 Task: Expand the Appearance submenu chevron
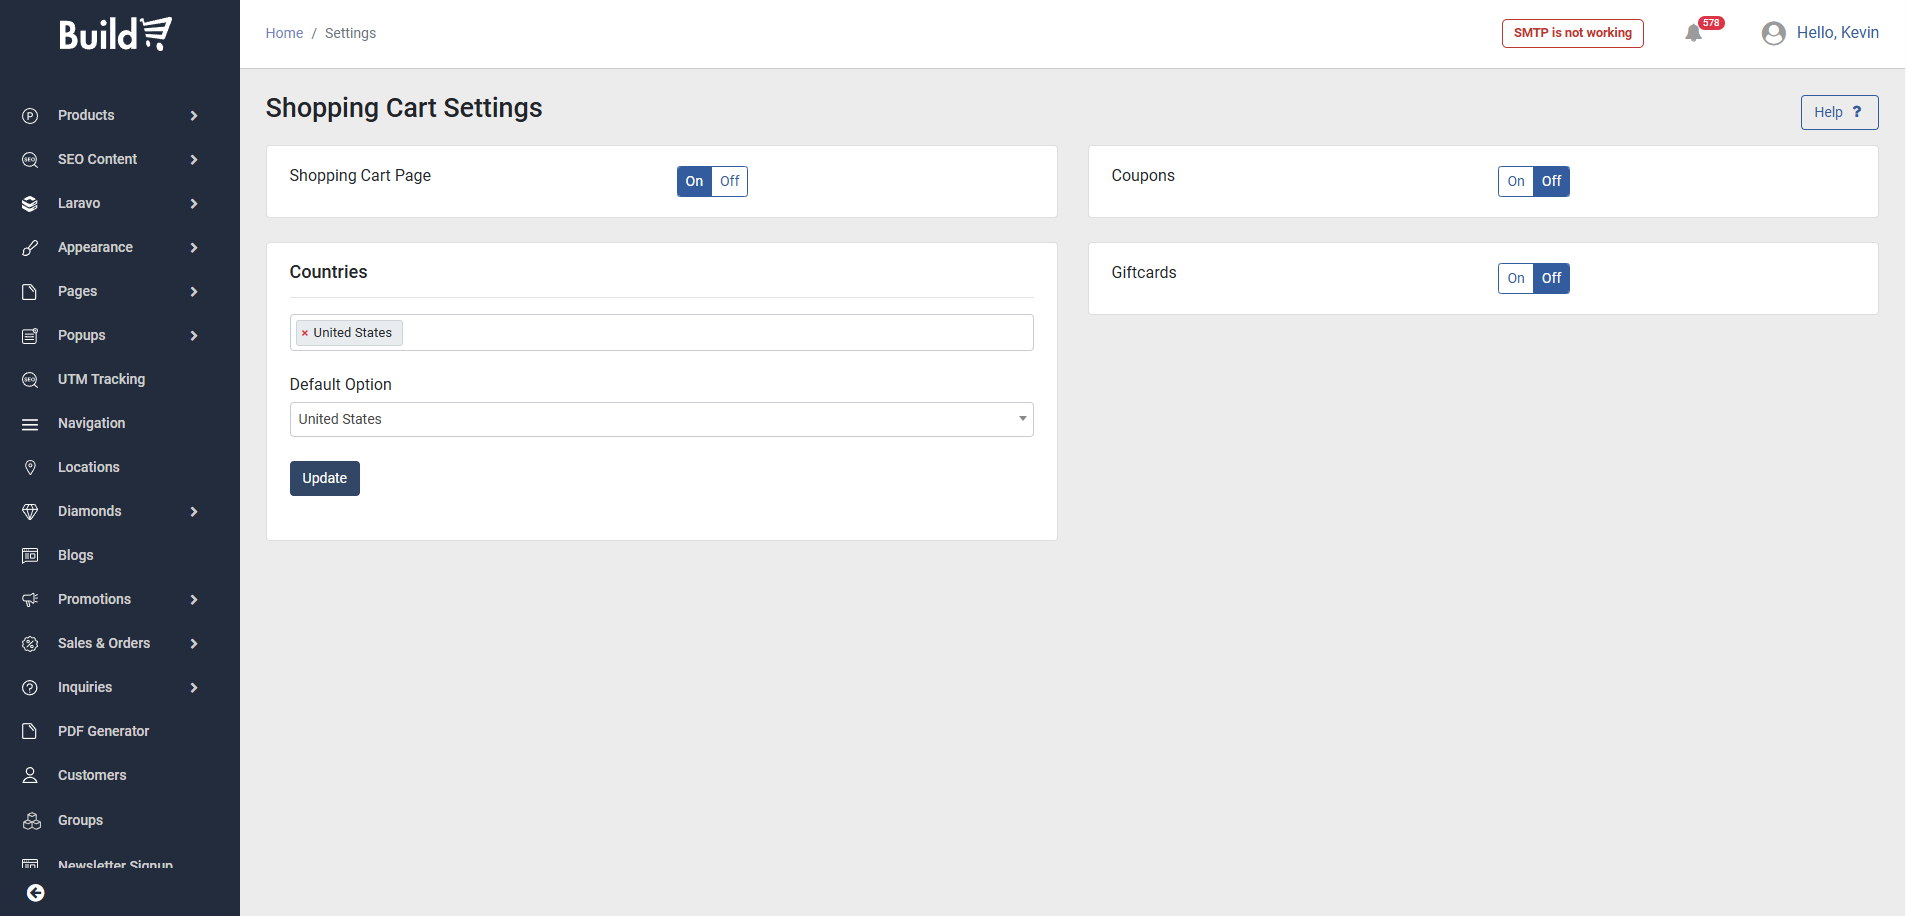coord(194,248)
